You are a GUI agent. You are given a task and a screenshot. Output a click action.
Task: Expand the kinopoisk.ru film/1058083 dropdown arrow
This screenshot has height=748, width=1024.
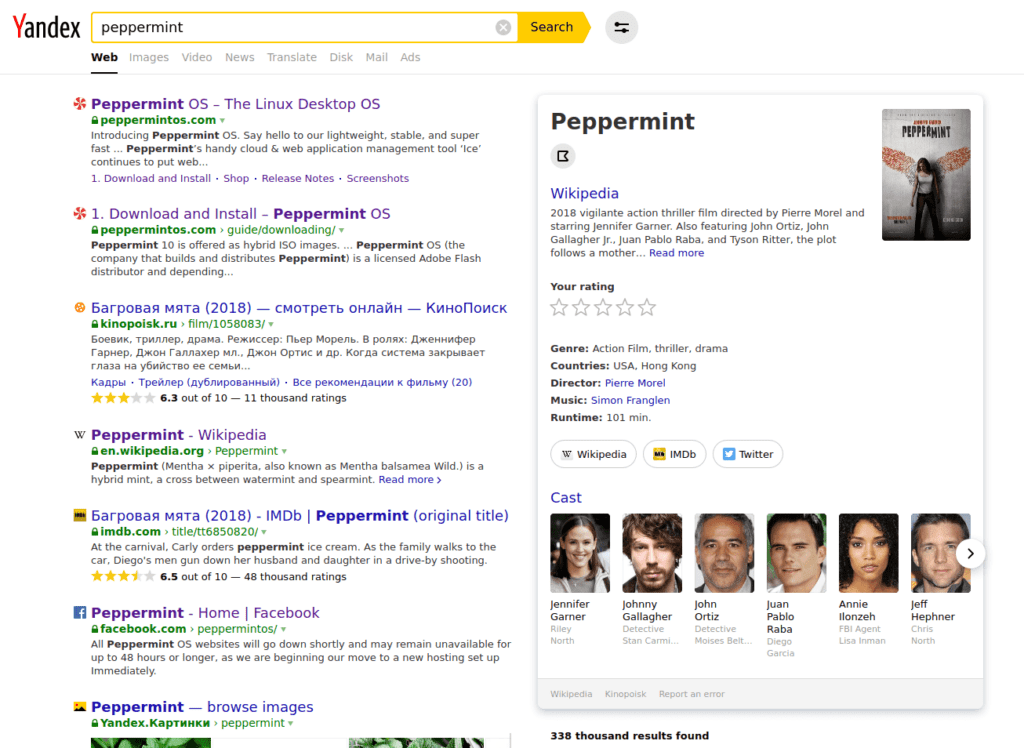271,325
